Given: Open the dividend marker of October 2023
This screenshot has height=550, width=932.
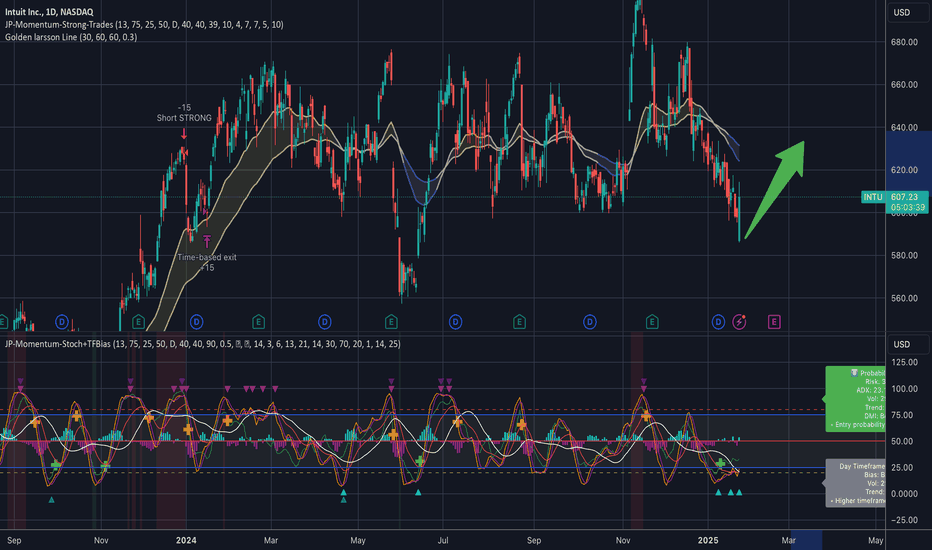Looking at the screenshot, I should point(62,322).
